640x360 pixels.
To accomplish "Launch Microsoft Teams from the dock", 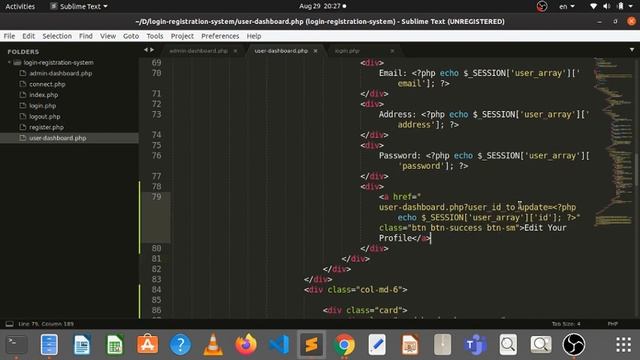I will [475, 345].
